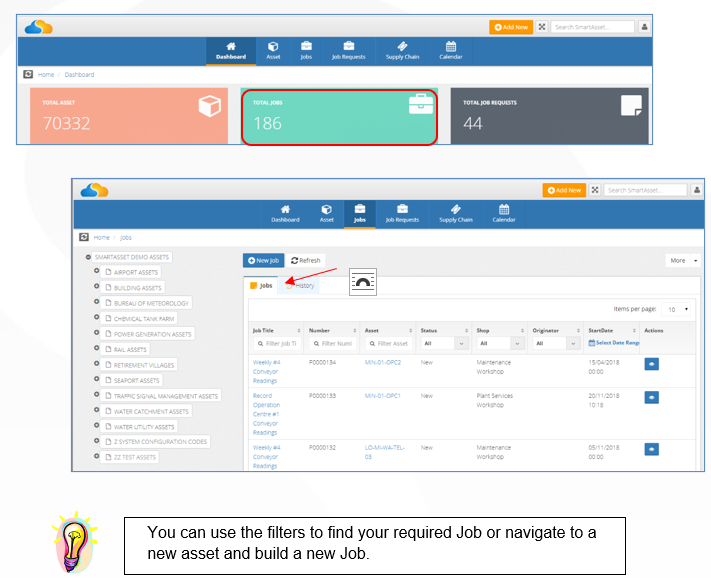Switch to the Jobs tab

261,286
